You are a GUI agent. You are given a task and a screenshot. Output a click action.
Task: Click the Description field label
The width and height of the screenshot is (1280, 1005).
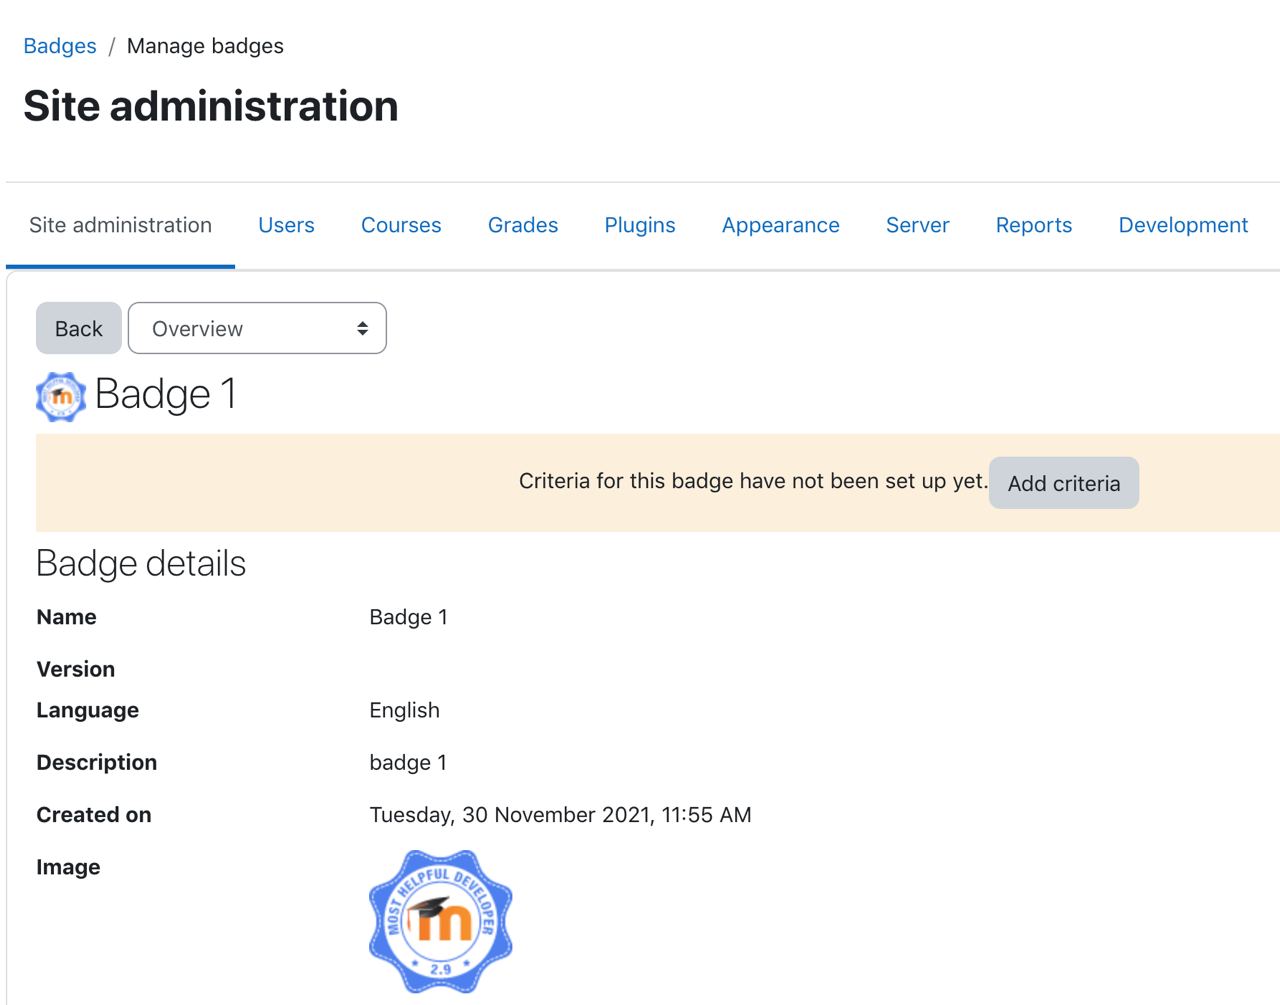pyautogui.click(x=97, y=762)
